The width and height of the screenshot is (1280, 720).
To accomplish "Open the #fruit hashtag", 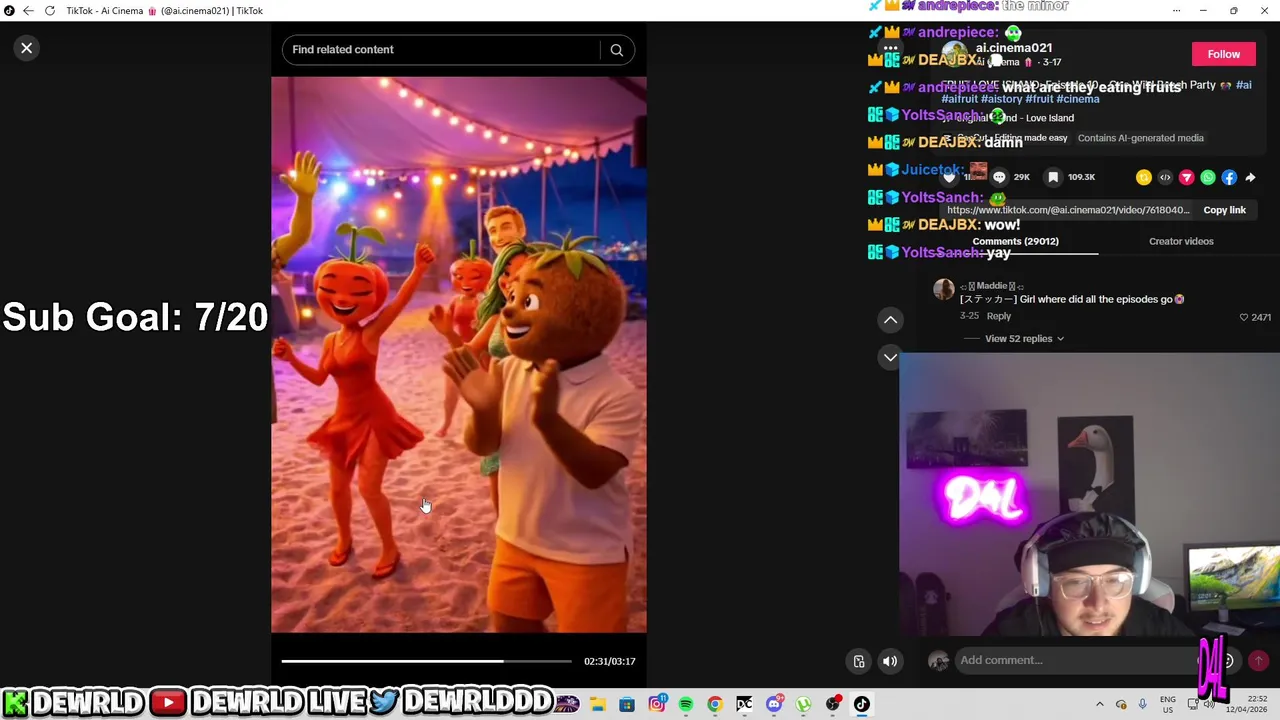I will pyautogui.click(x=1040, y=99).
